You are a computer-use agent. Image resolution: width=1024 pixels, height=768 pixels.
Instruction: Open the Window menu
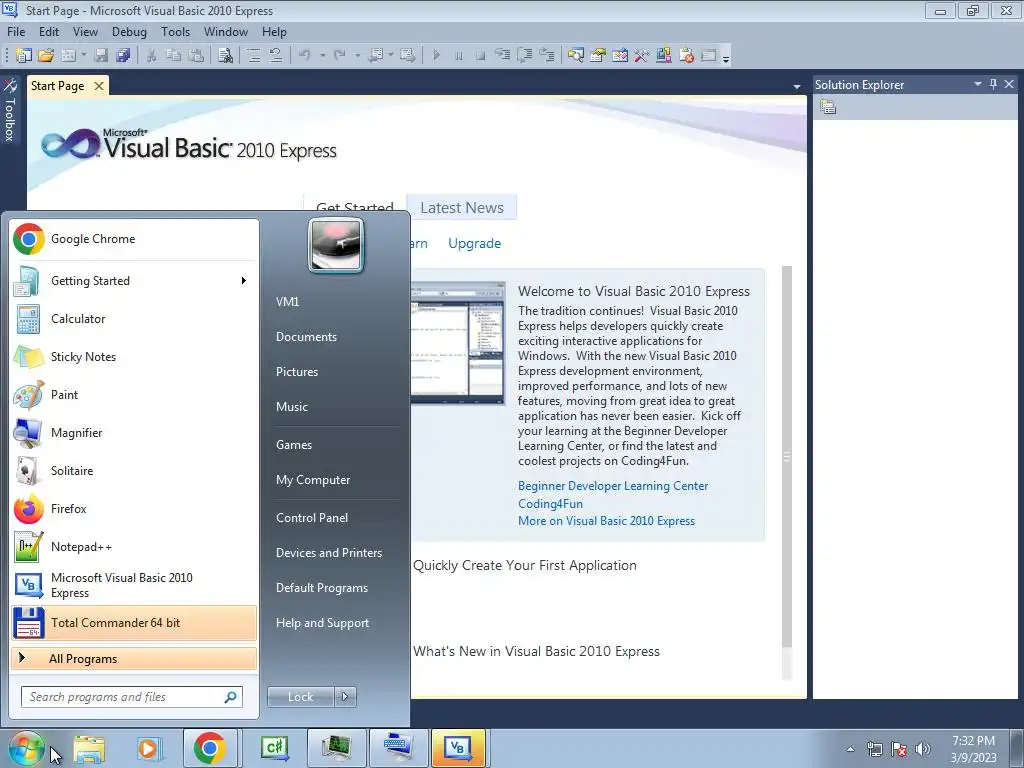point(226,31)
